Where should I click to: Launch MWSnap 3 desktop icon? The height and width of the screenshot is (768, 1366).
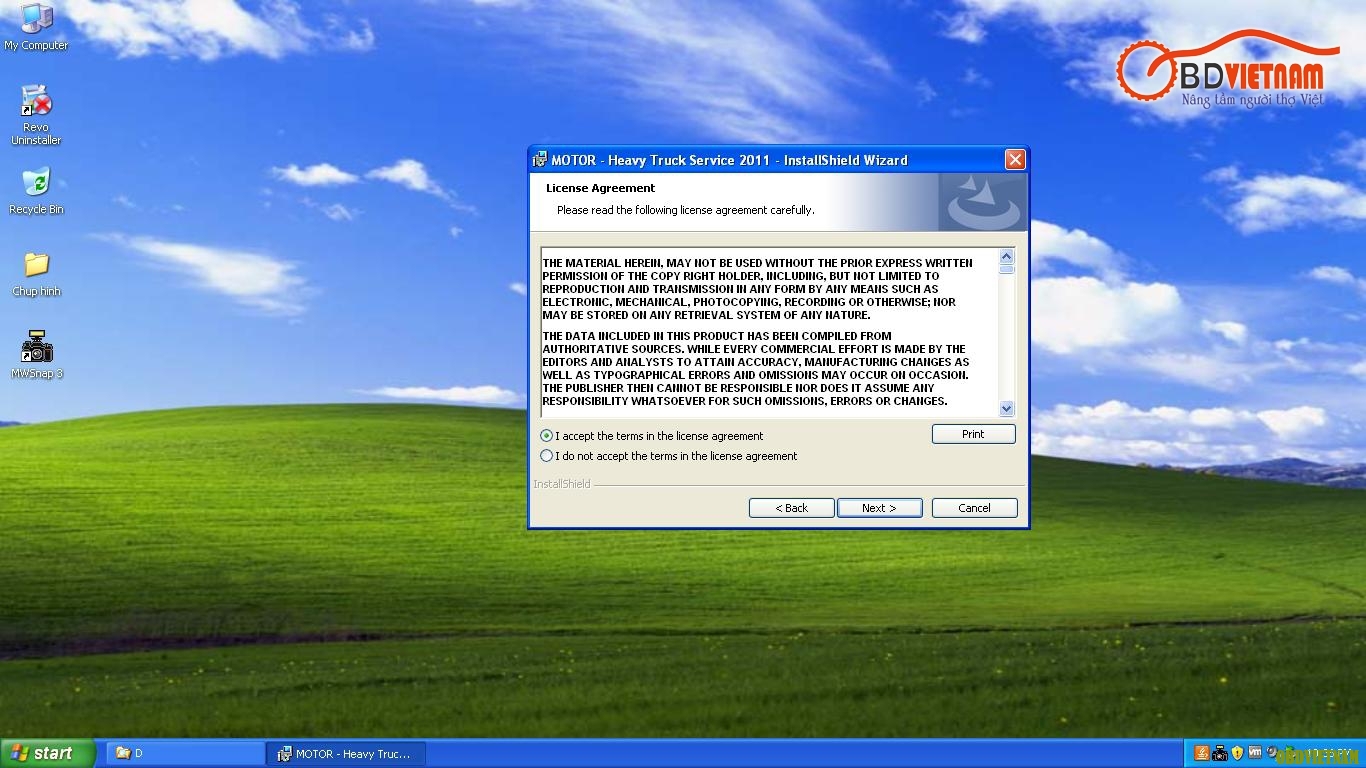(37, 355)
